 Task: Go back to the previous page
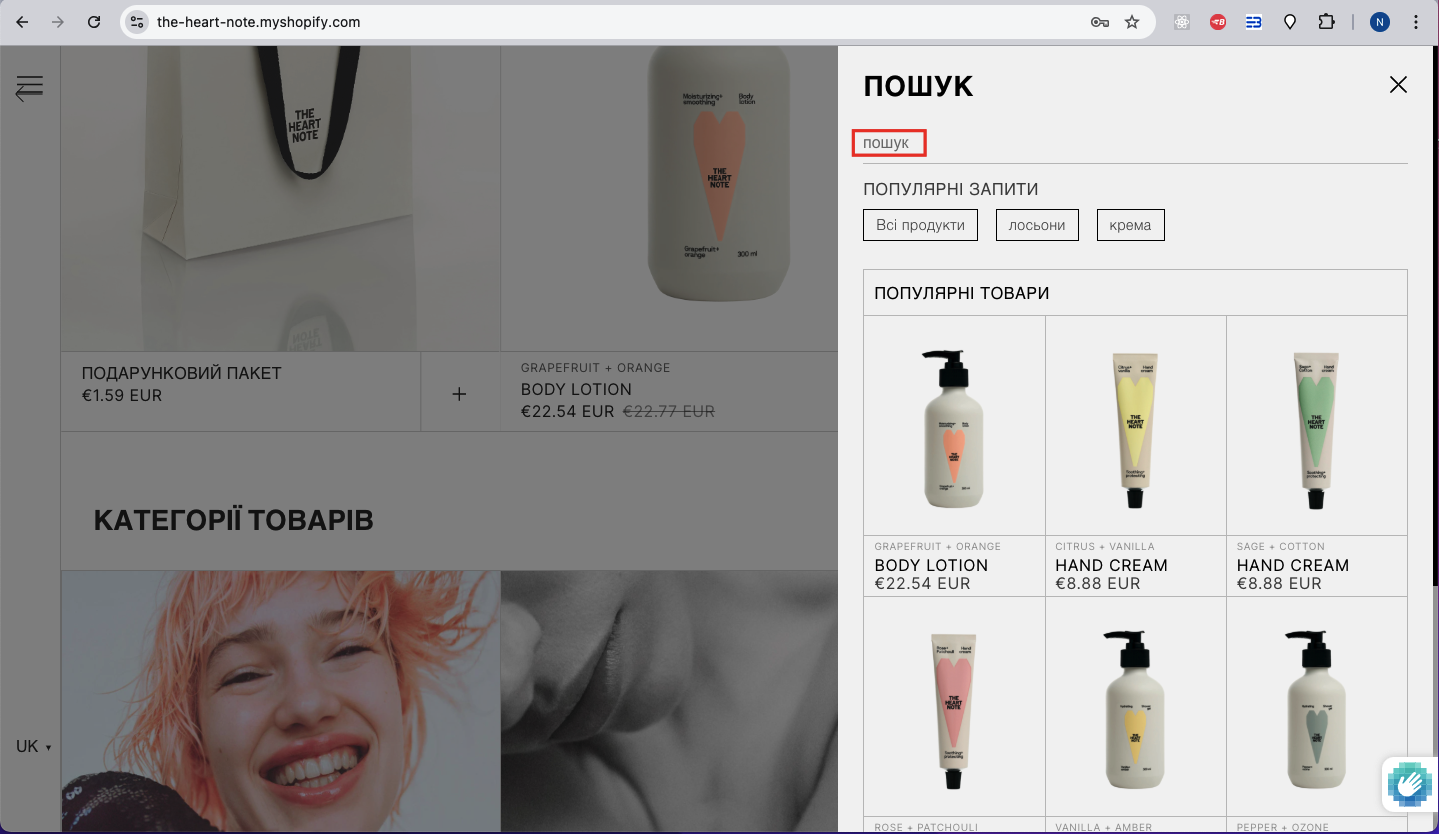(22, 22)
